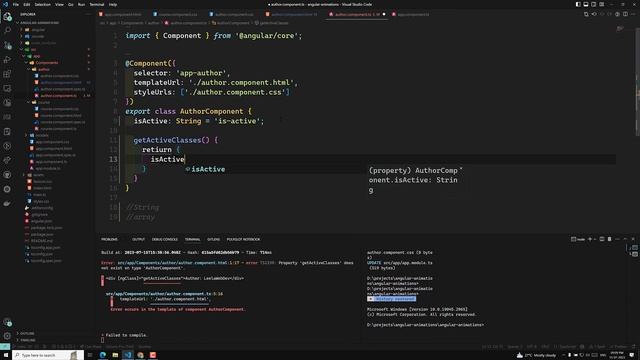The image size is (640, 360).
Task: Switch to the DEBUG CONSOLE panel tab
Action: click(164, 240)
